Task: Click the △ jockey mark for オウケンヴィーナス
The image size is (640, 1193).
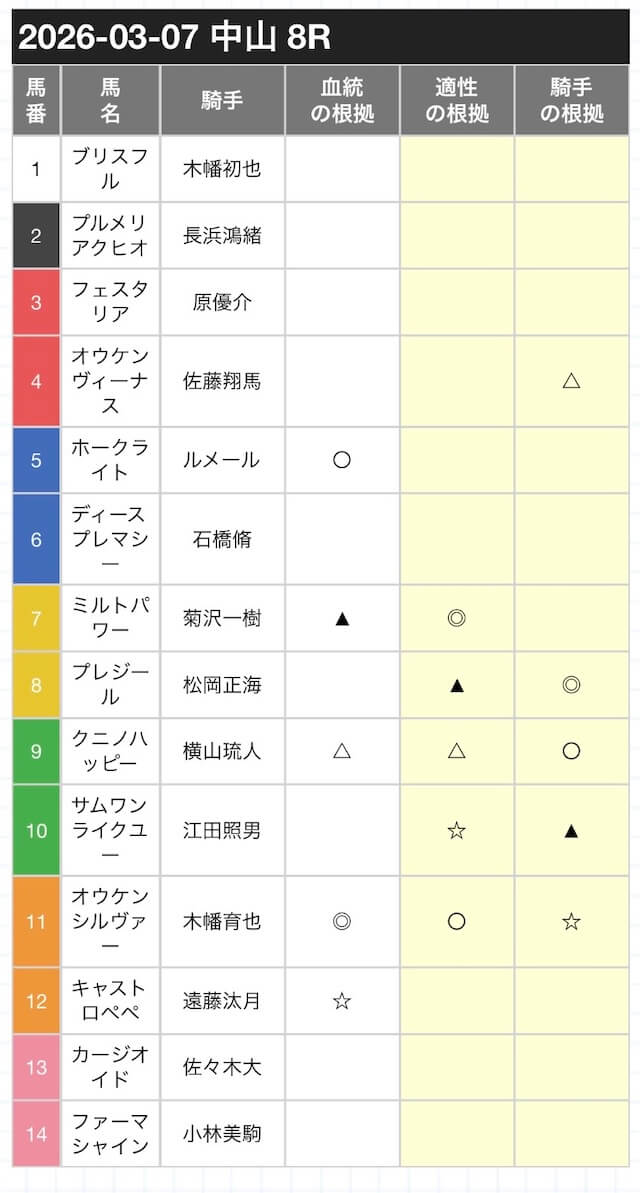Action: tap(571, 381)
